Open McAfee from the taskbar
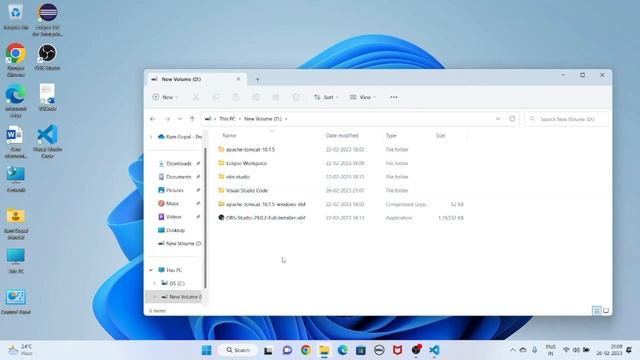The image size is (640, 360). coord(398,350)
